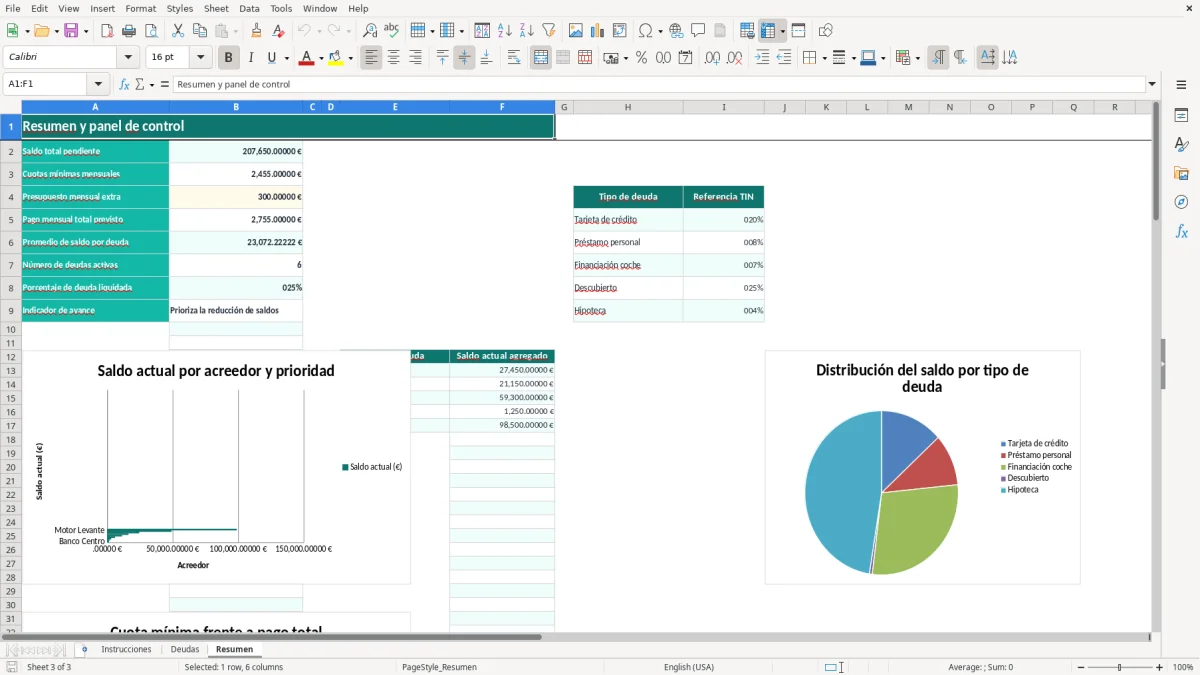Click column header H
1200x675 pixels.
[628, 107]
